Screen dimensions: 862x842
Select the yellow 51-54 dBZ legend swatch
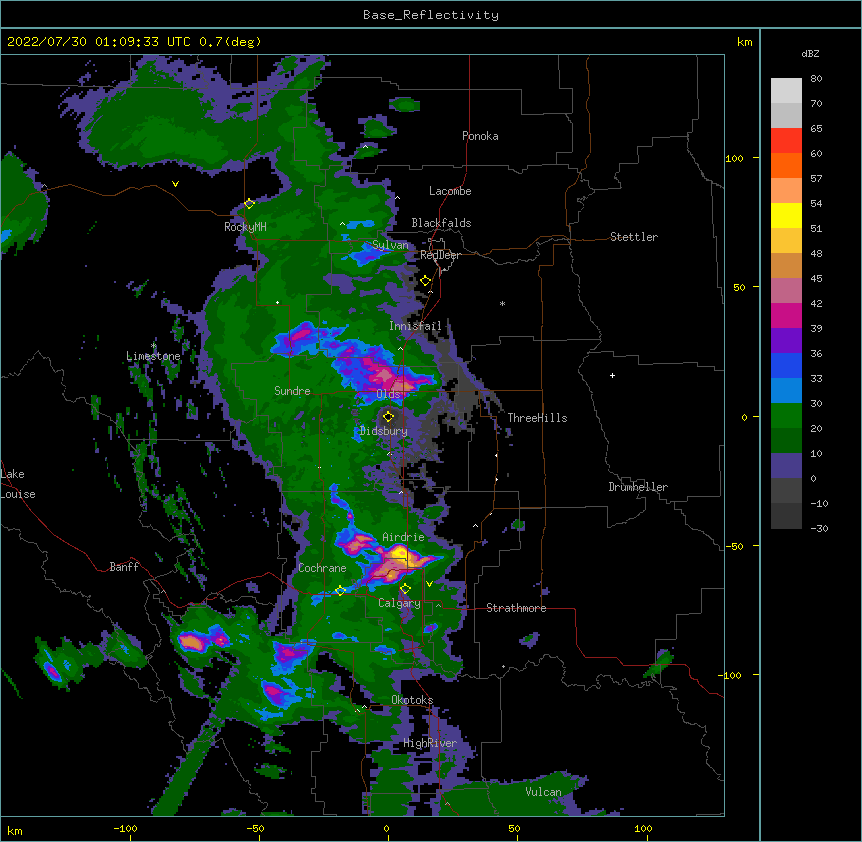[786, 215]
